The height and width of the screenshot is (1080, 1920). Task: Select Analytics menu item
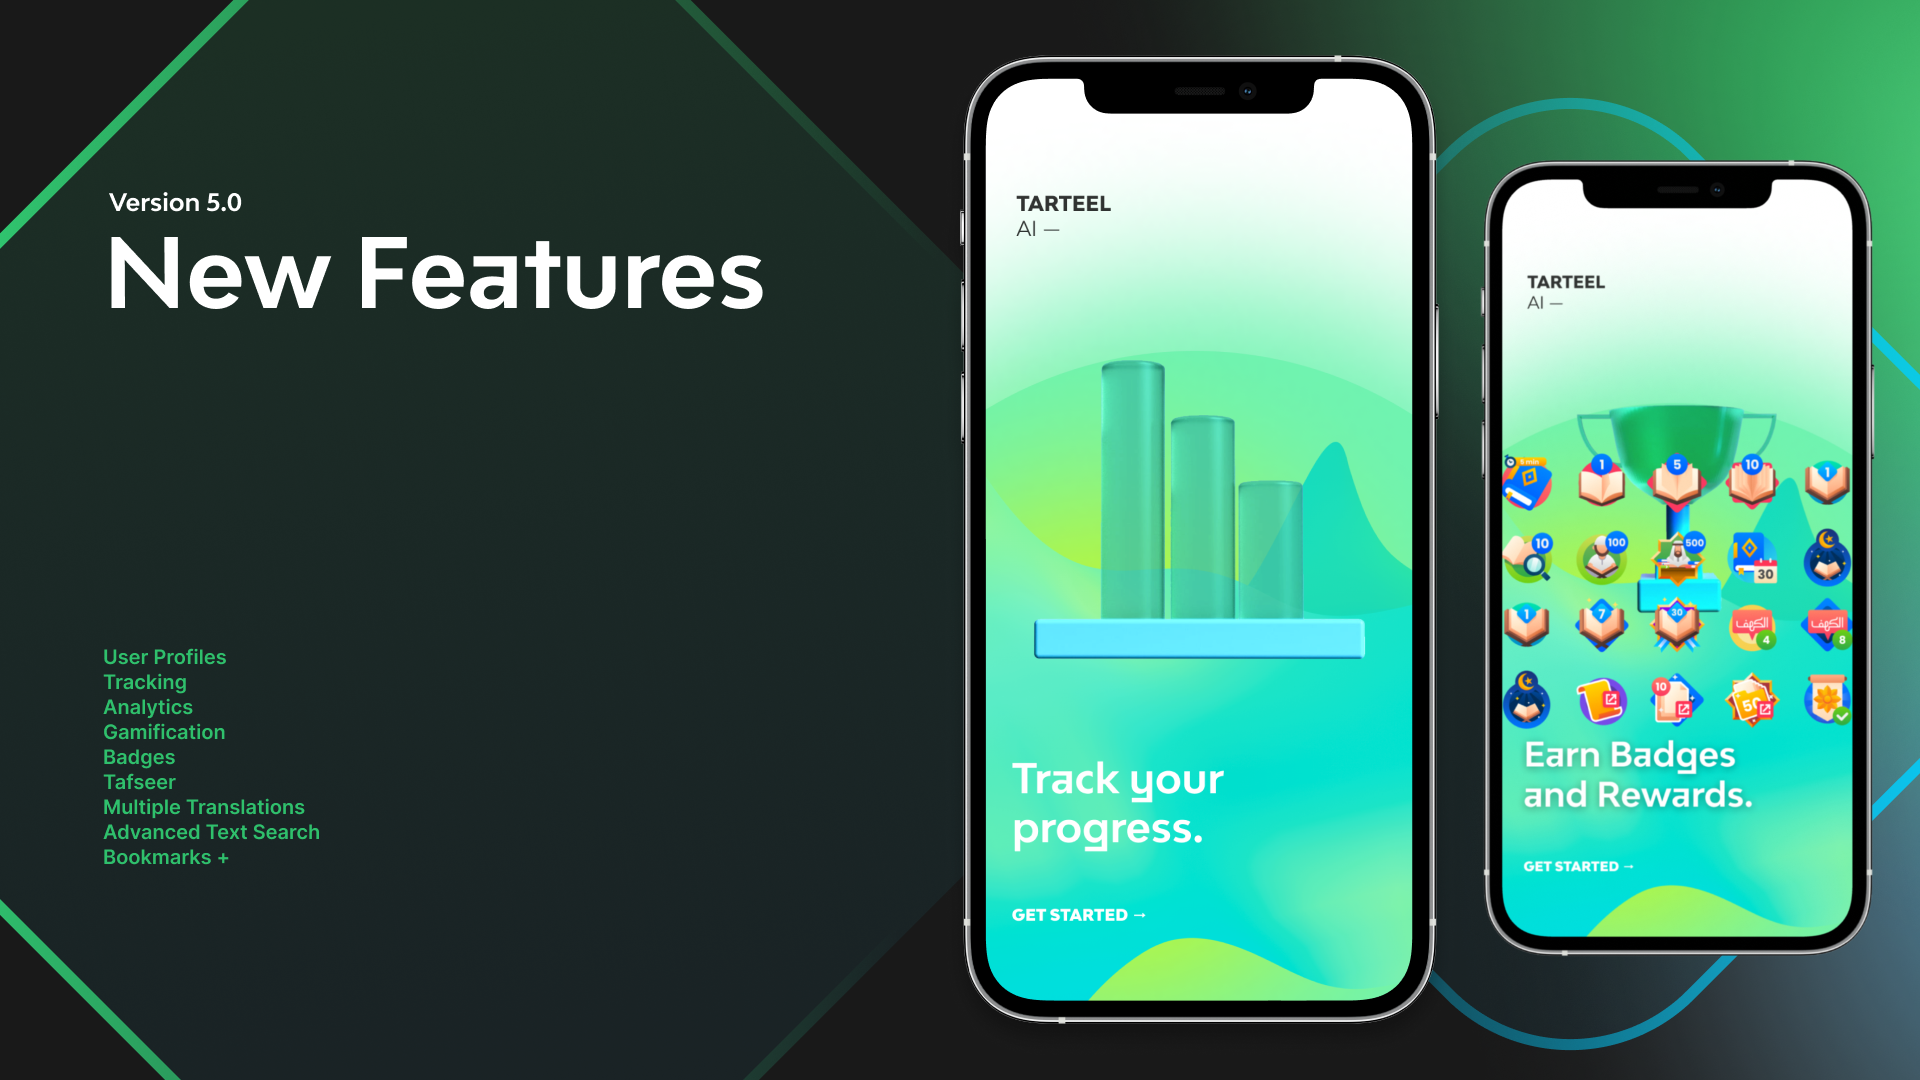(149, 707)
